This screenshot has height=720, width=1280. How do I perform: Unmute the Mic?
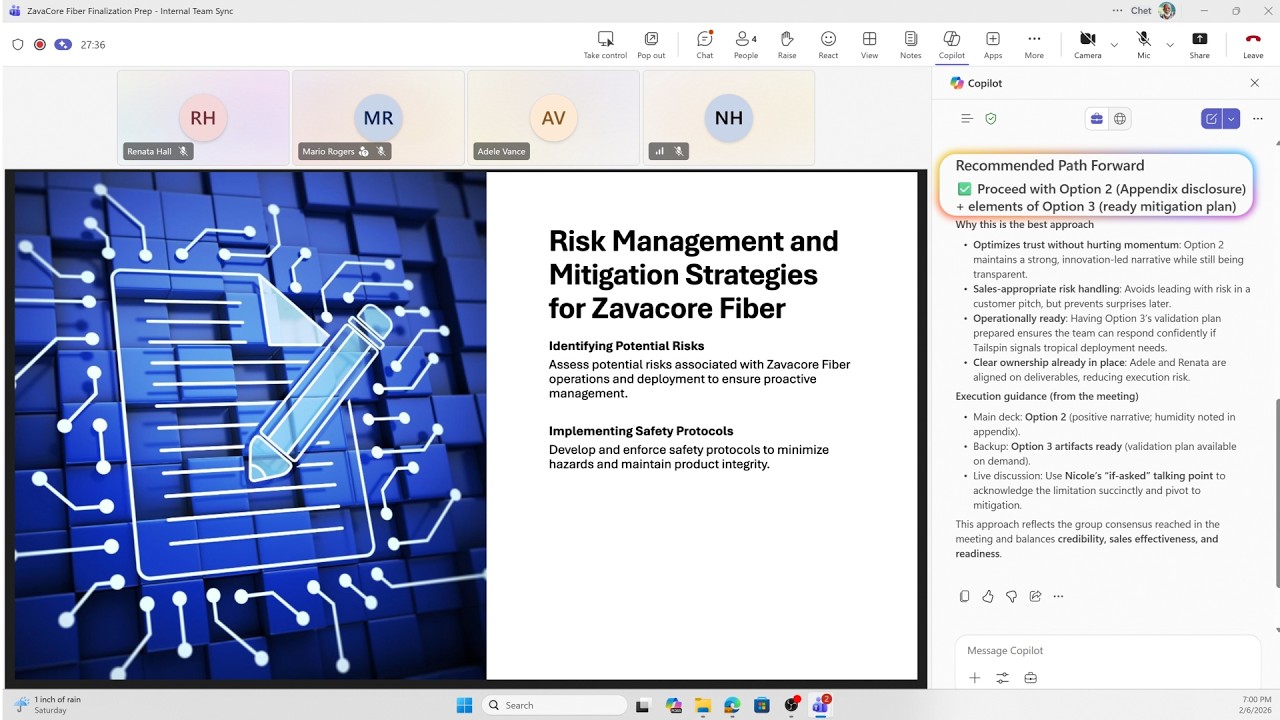pyautogui.click(x=1143, y=44)
